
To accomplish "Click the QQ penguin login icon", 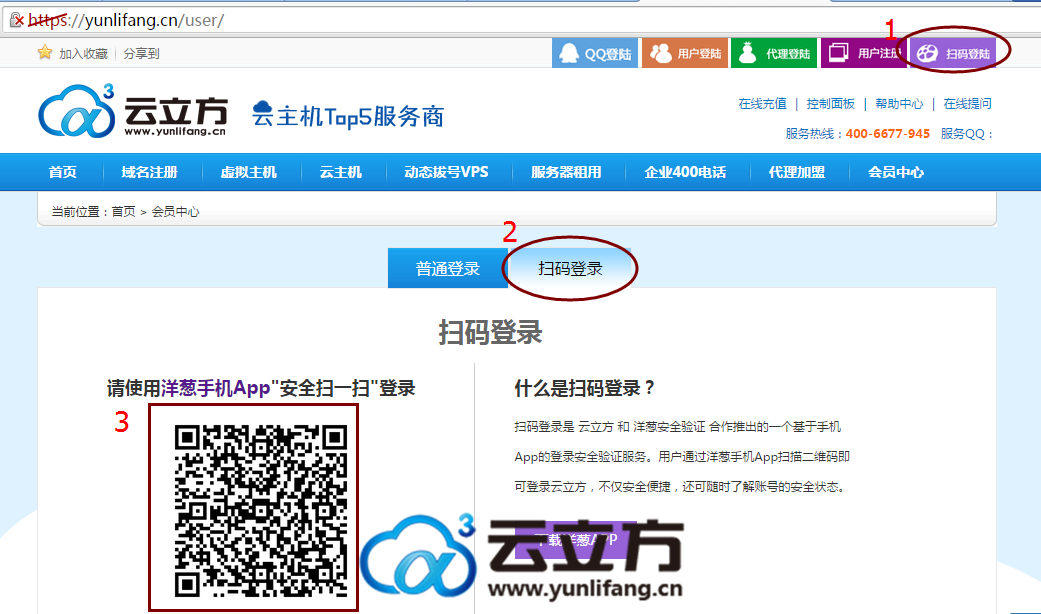I will point(569,53).
